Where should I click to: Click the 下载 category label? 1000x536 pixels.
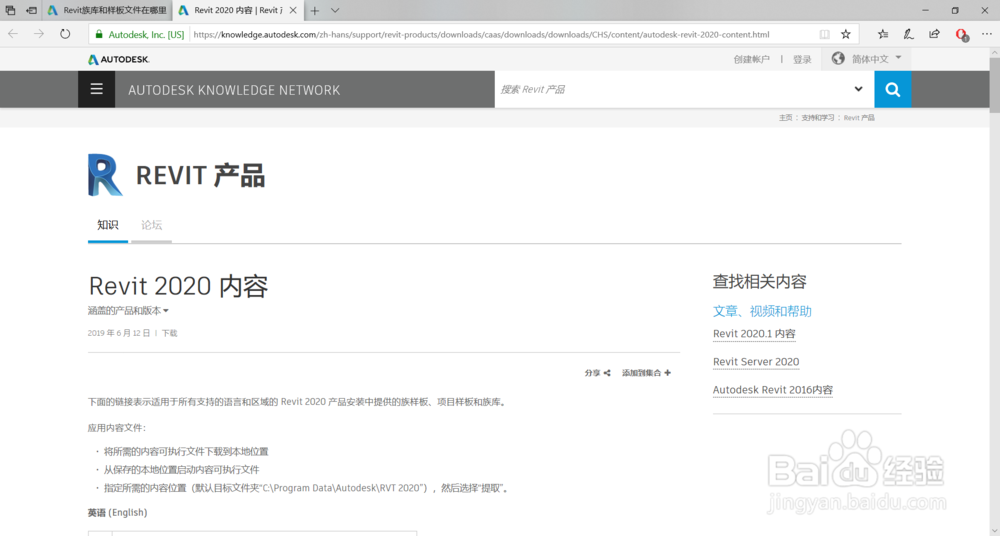coord(170,333)
